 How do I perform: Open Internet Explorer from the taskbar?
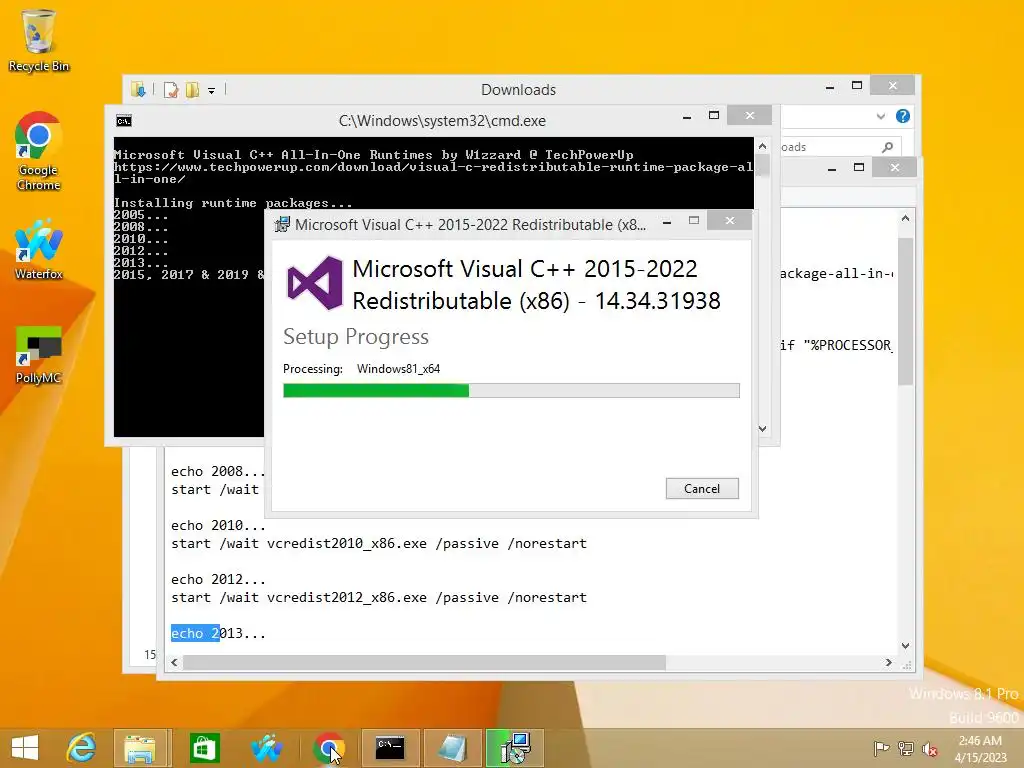(82, 748)
